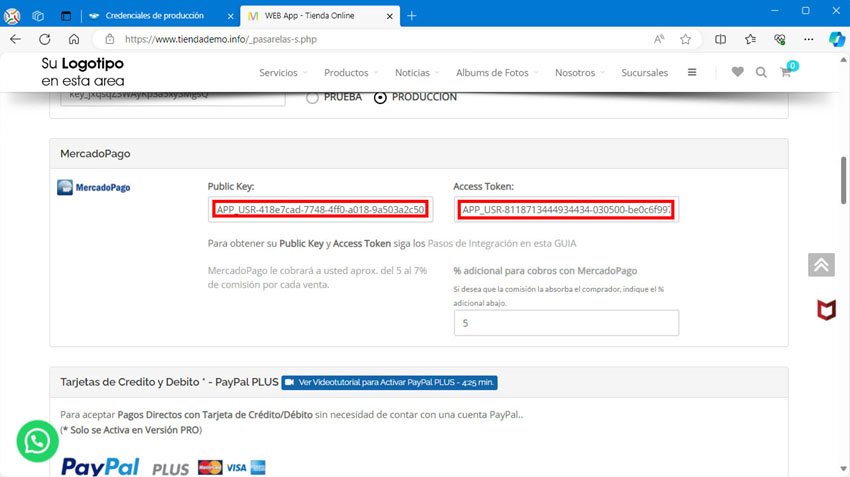The height and width of the screenshot is (477, 850).
Task: Open the shopping cart icon
Action: coord(785,72)
